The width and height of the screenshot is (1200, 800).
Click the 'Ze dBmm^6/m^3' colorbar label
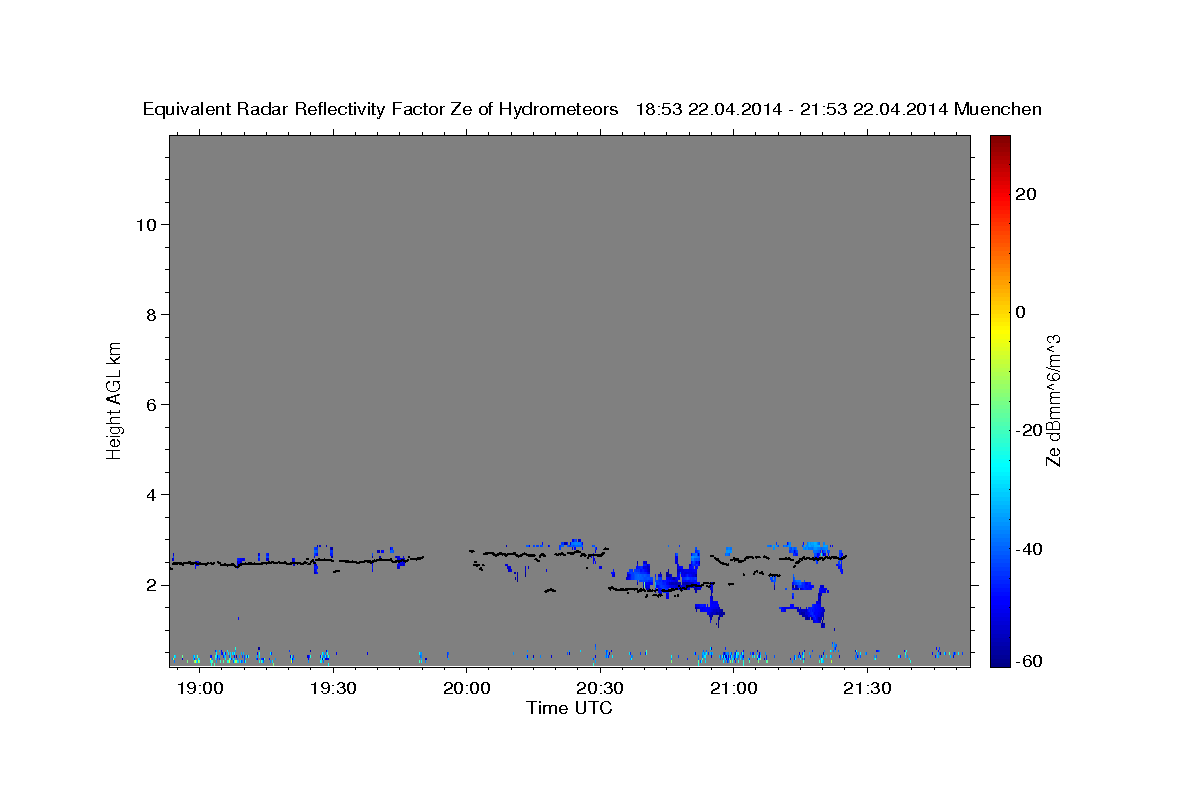(x=1052, y=400)
